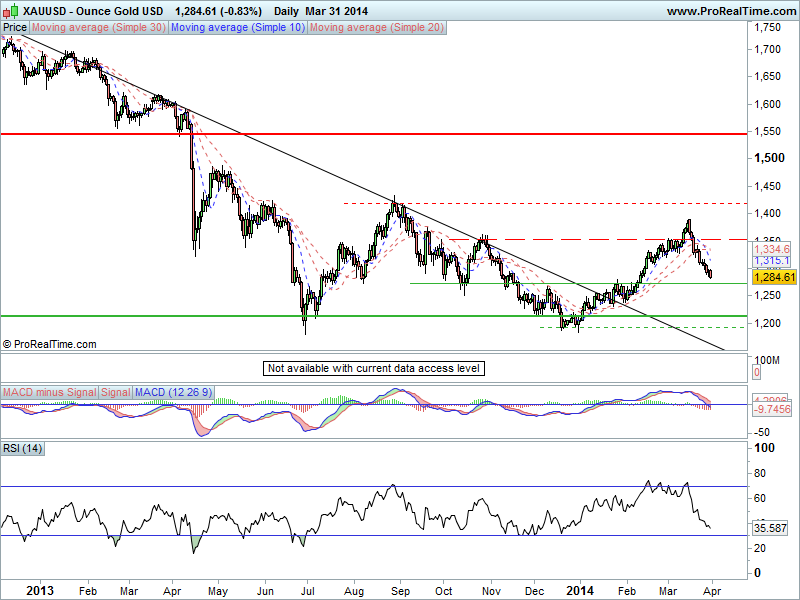Click the 1,550 price axis label

[768, 131]
